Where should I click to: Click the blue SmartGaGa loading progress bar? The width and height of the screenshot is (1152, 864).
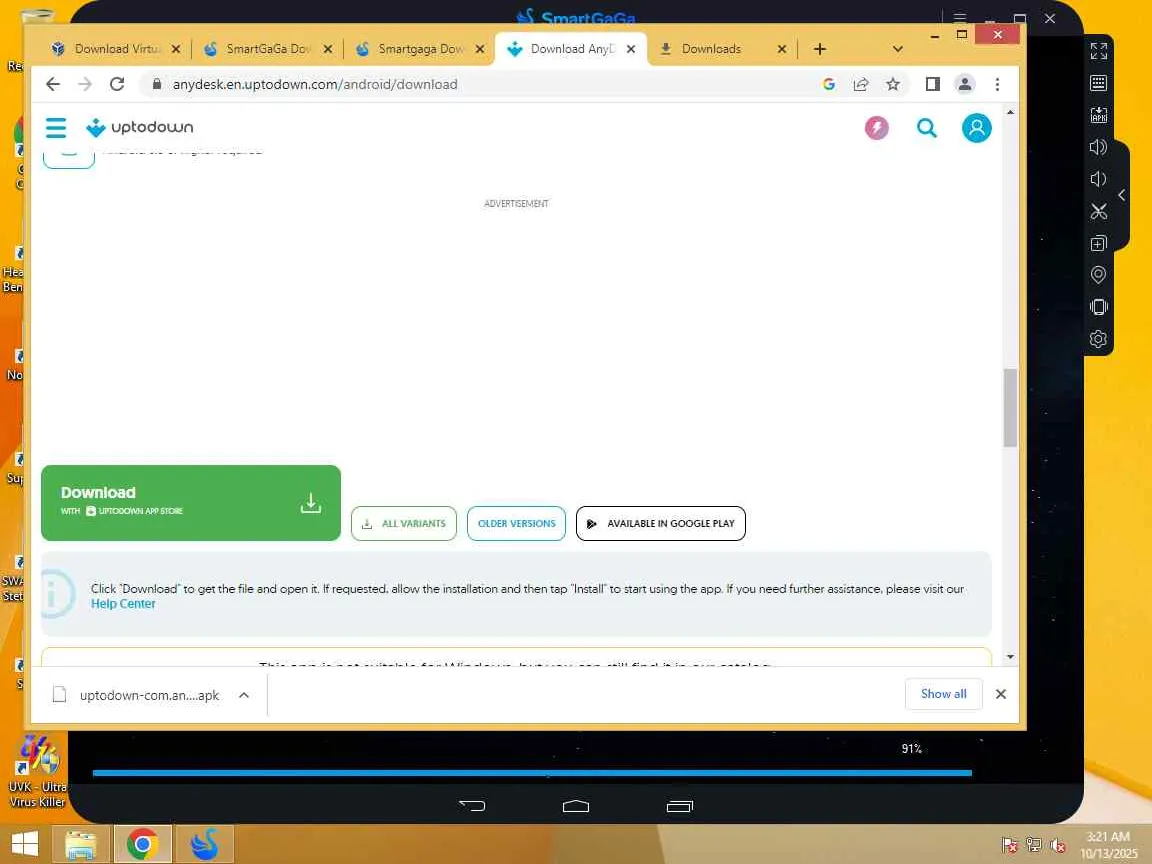pos(532,773)
